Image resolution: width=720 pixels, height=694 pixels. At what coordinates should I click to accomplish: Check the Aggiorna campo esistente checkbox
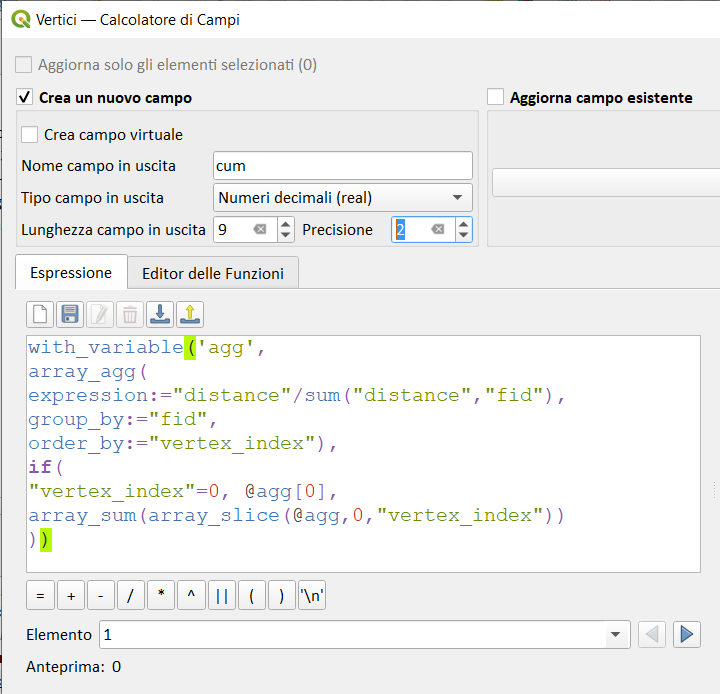[495, 97]
